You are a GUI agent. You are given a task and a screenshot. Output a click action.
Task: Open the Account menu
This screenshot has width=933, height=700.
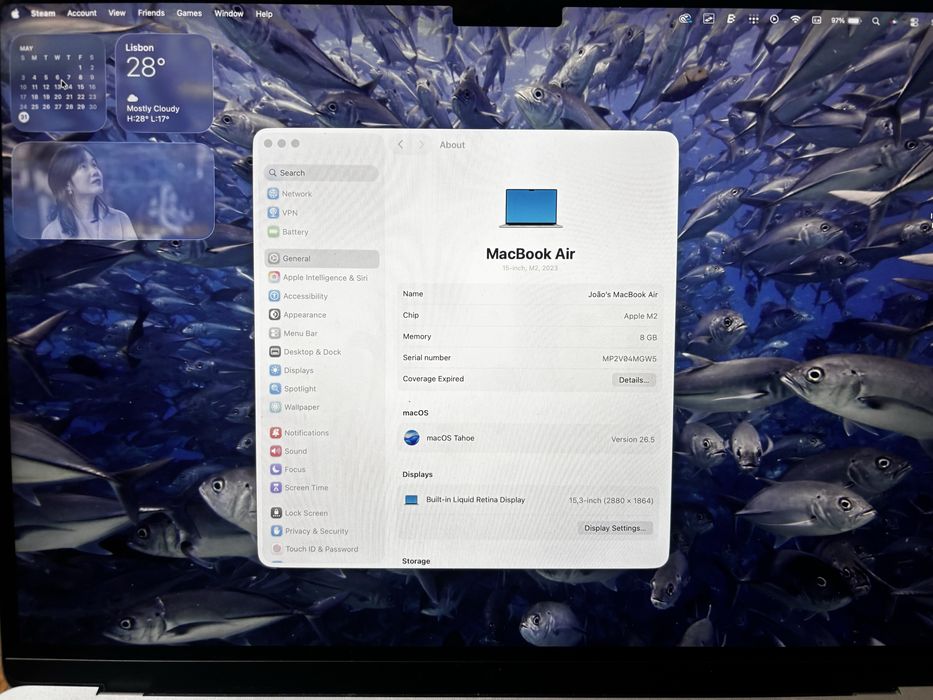[x=82, y=12]
